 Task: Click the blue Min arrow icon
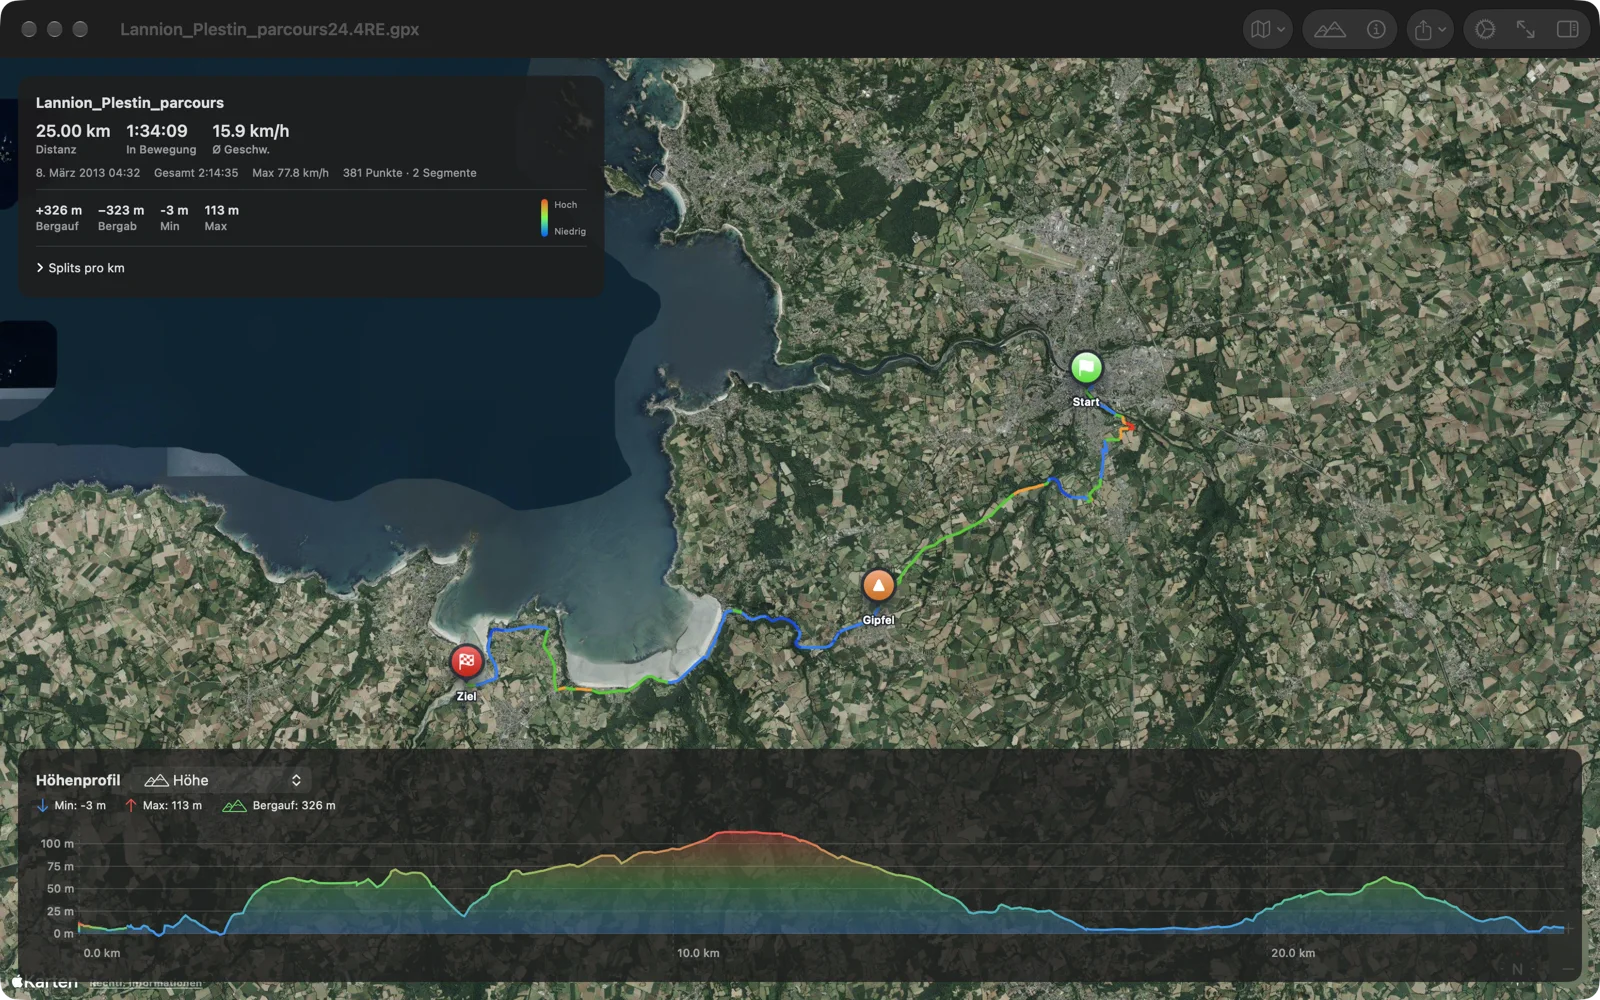(x=42, y=806)
